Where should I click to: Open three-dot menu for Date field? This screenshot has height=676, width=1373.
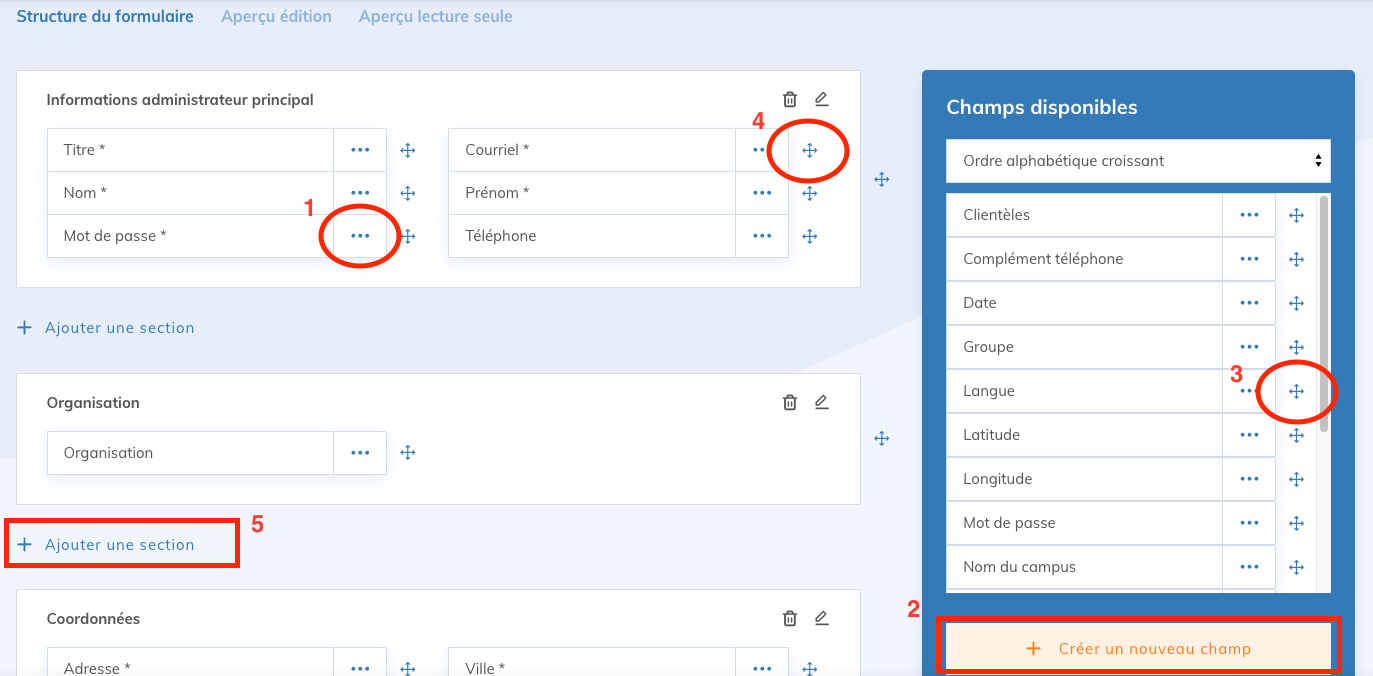1249,303
